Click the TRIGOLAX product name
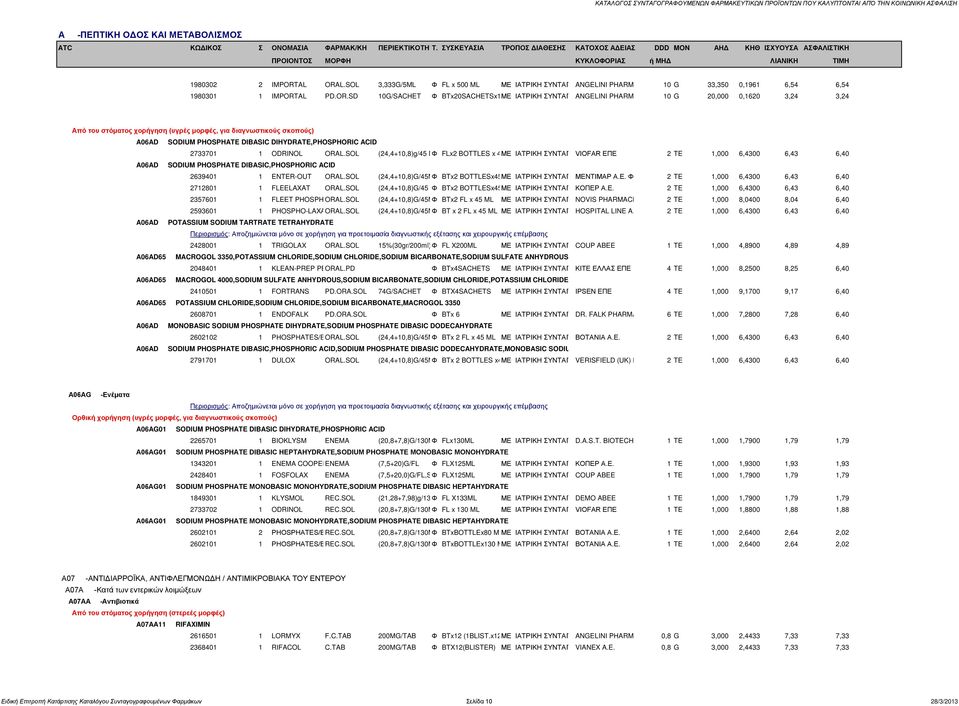Screen dimensions: 959x706 tap(289, 245)
